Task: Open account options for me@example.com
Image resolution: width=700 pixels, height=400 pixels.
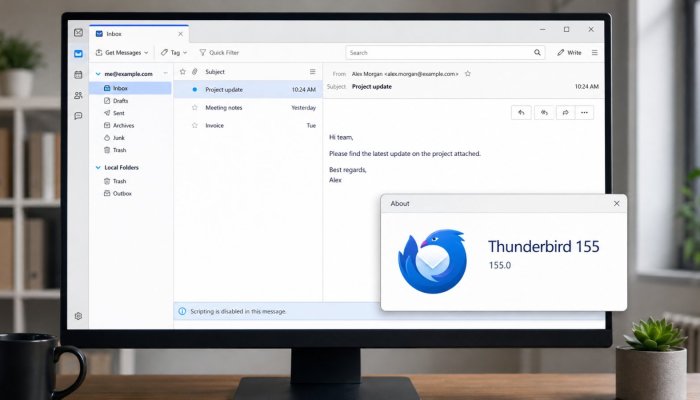Action: click(166, 73)
